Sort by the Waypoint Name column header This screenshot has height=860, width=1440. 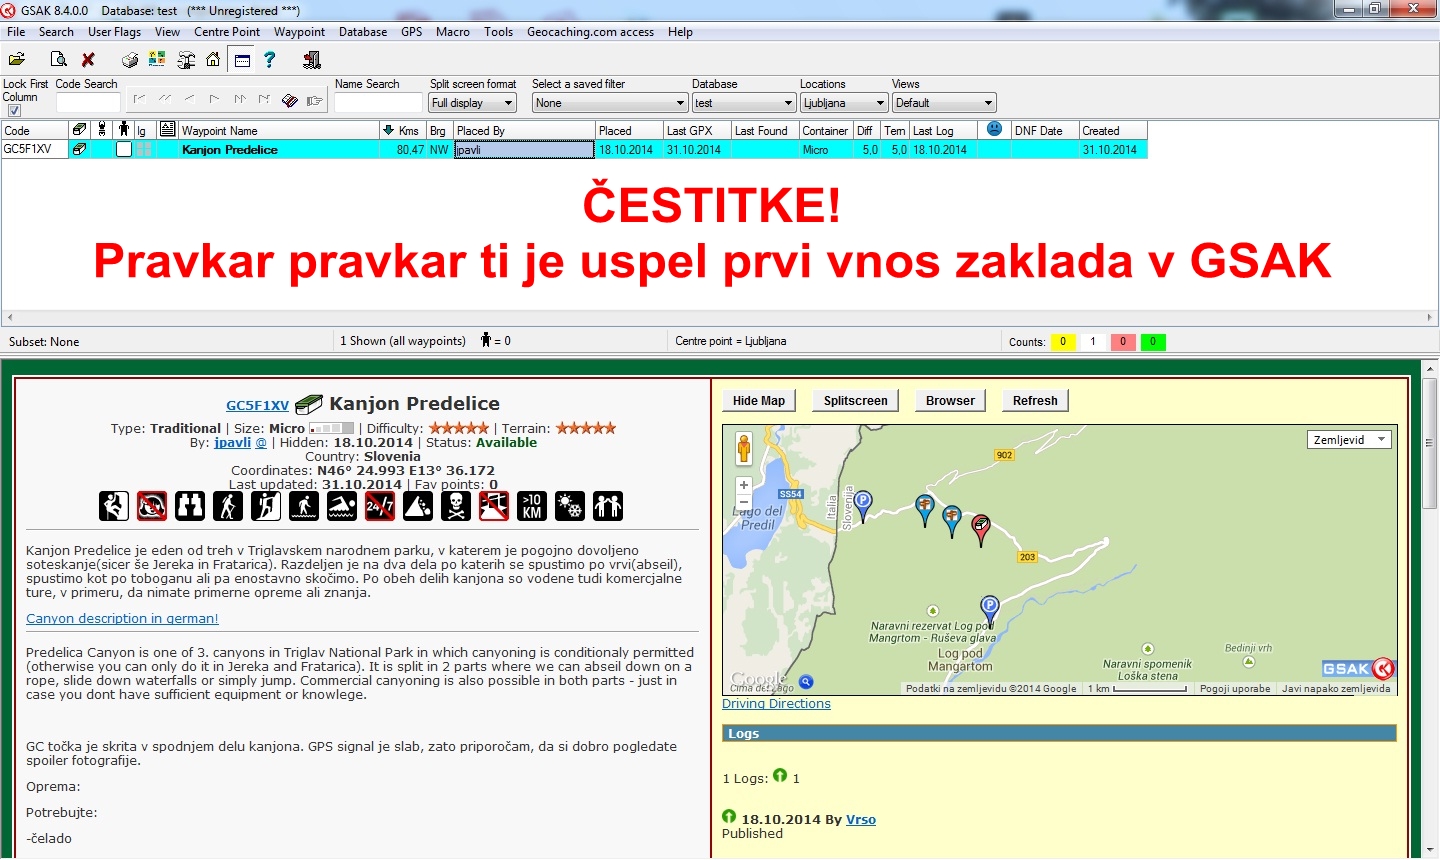278,130
